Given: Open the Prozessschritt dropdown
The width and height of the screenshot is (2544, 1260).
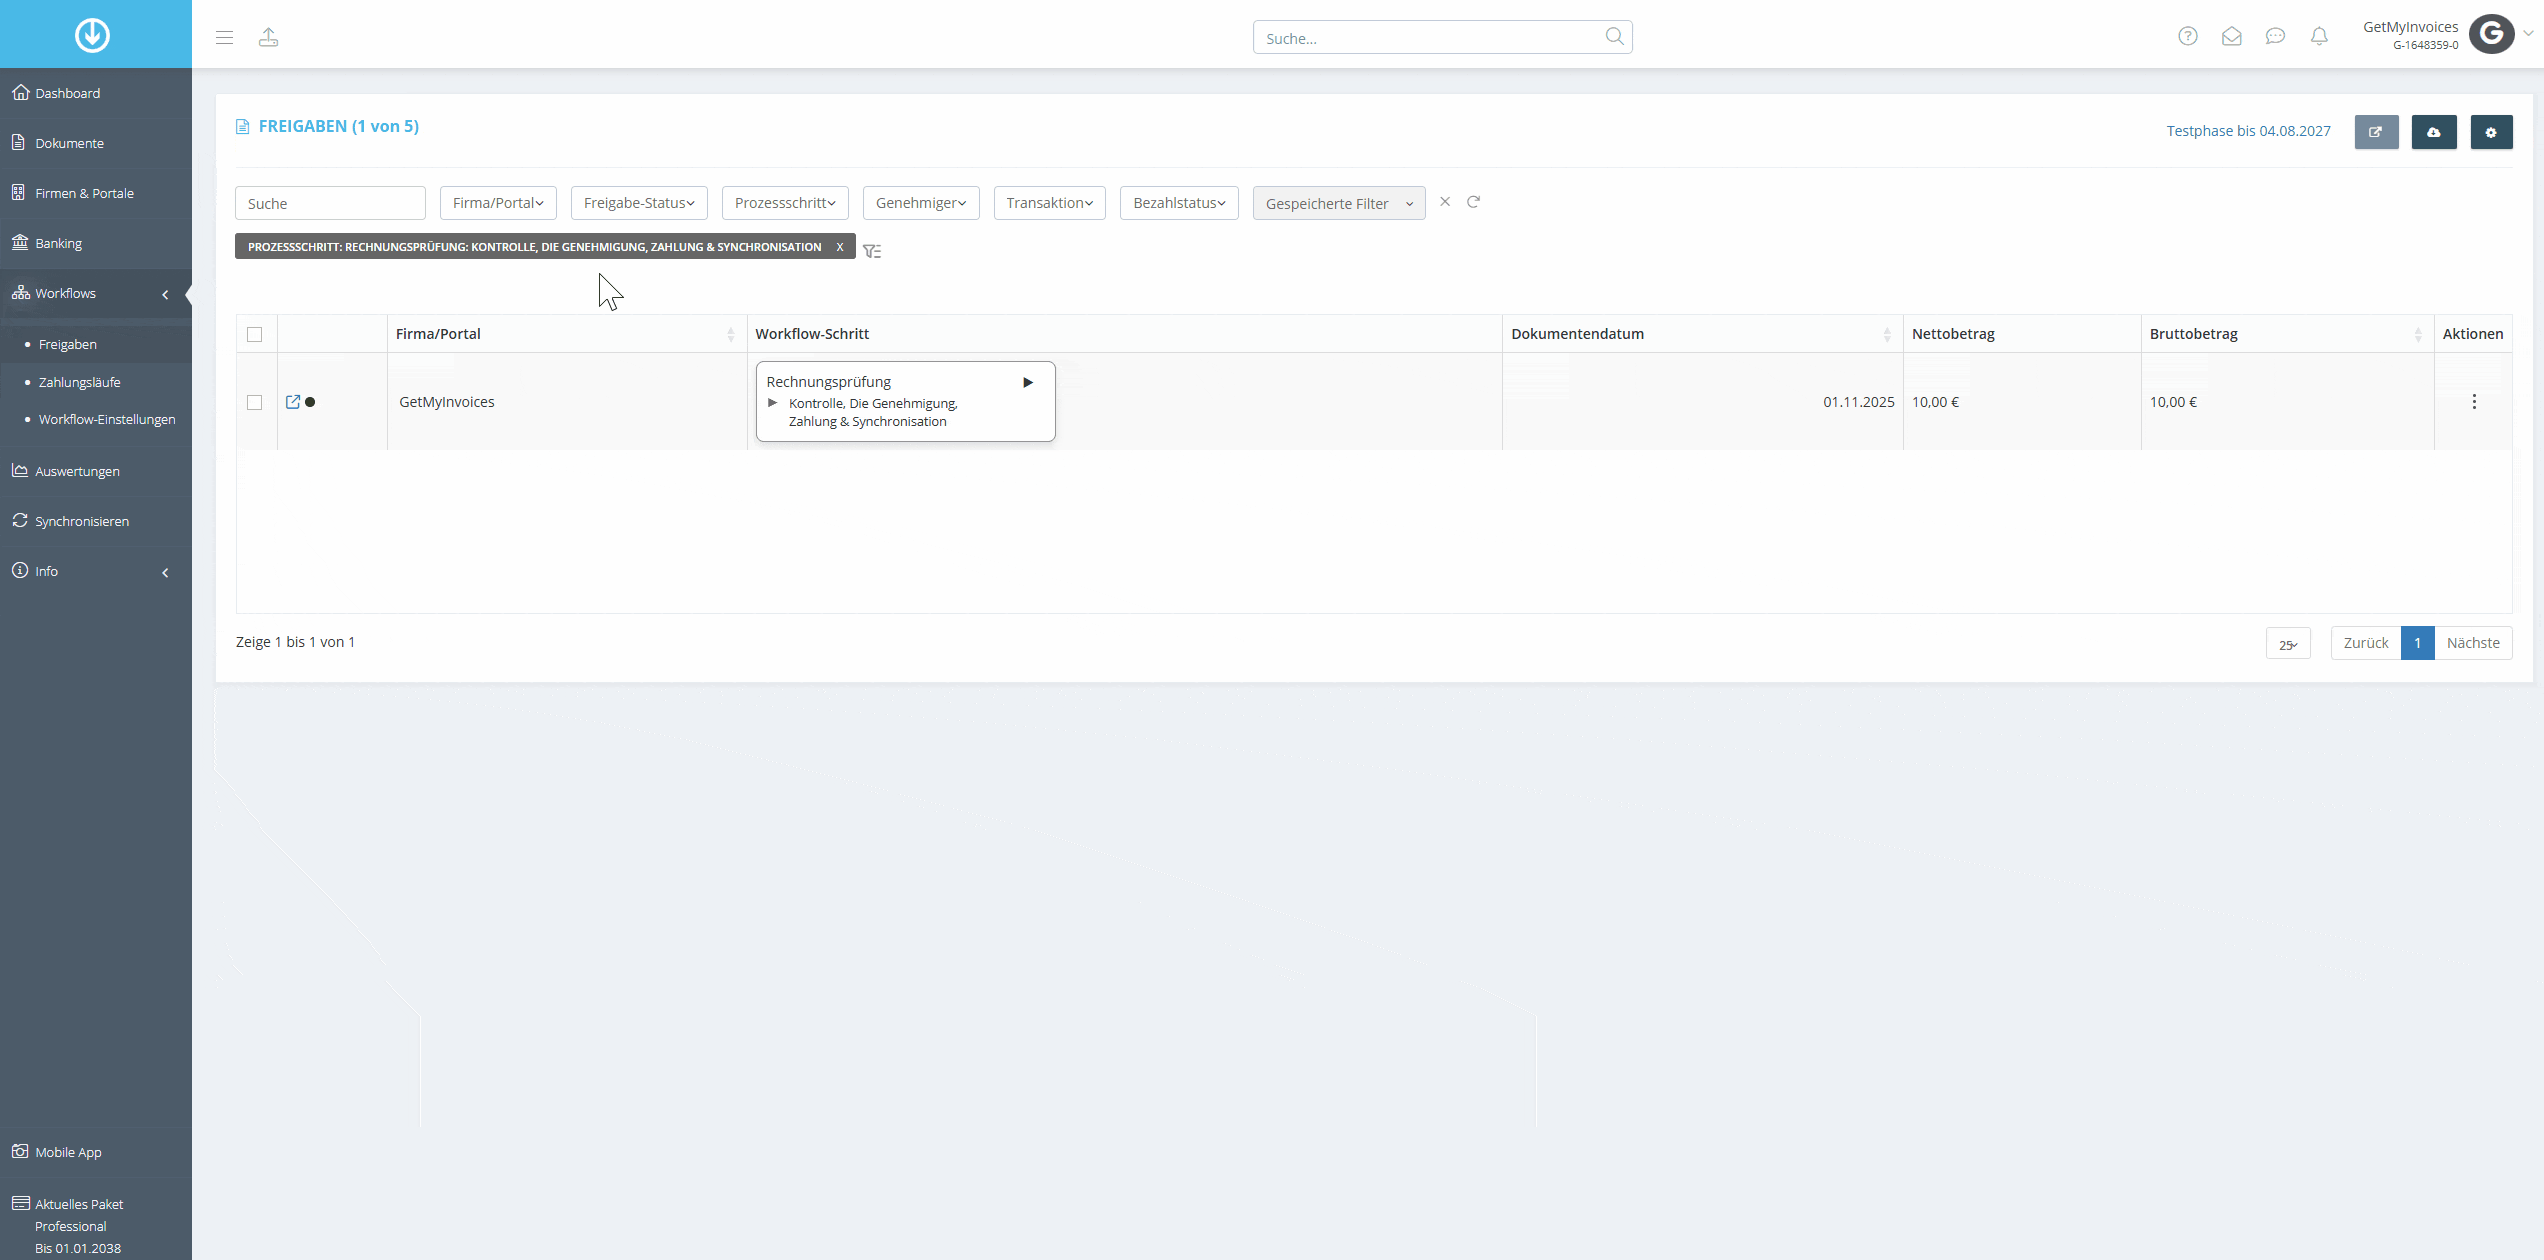Looking at the screenshot, I should pyautogui.click(x=785, y=203).
